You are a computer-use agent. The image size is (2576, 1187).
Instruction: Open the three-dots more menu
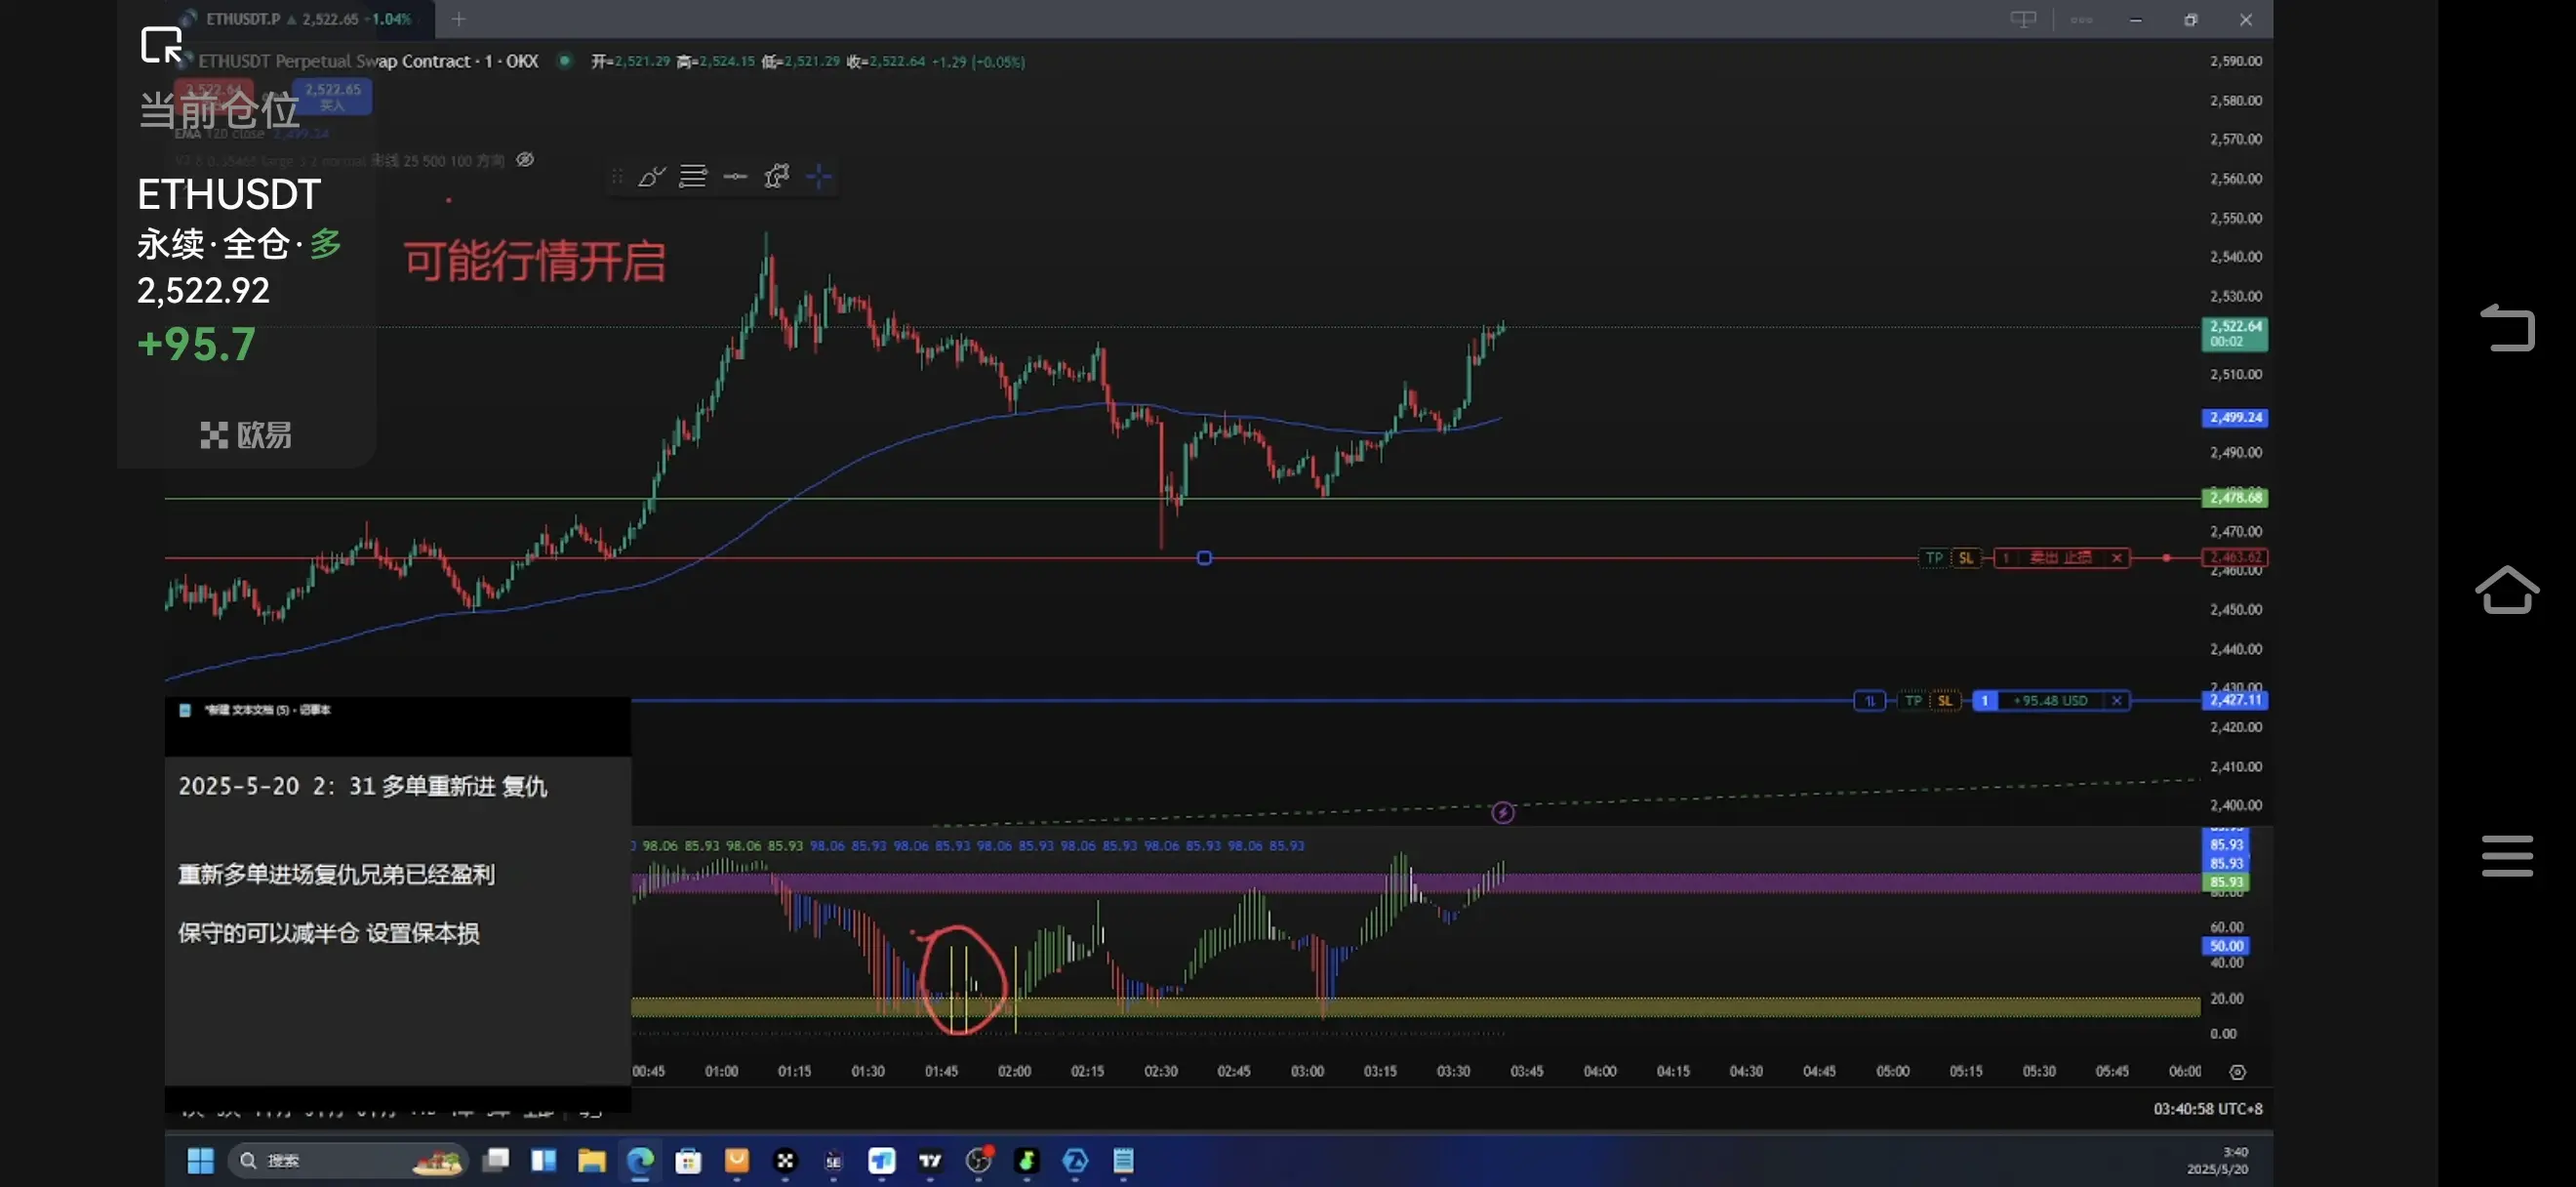[2082, 19]
